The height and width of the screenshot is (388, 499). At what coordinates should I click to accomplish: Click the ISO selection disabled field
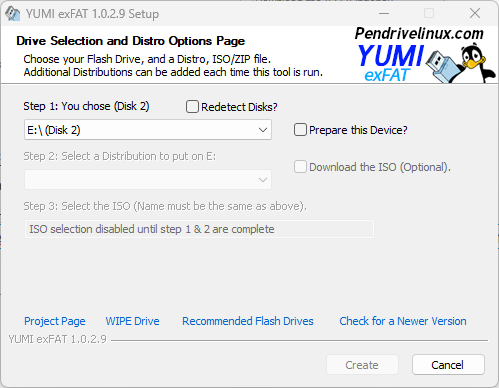click(x=199, y=229)
